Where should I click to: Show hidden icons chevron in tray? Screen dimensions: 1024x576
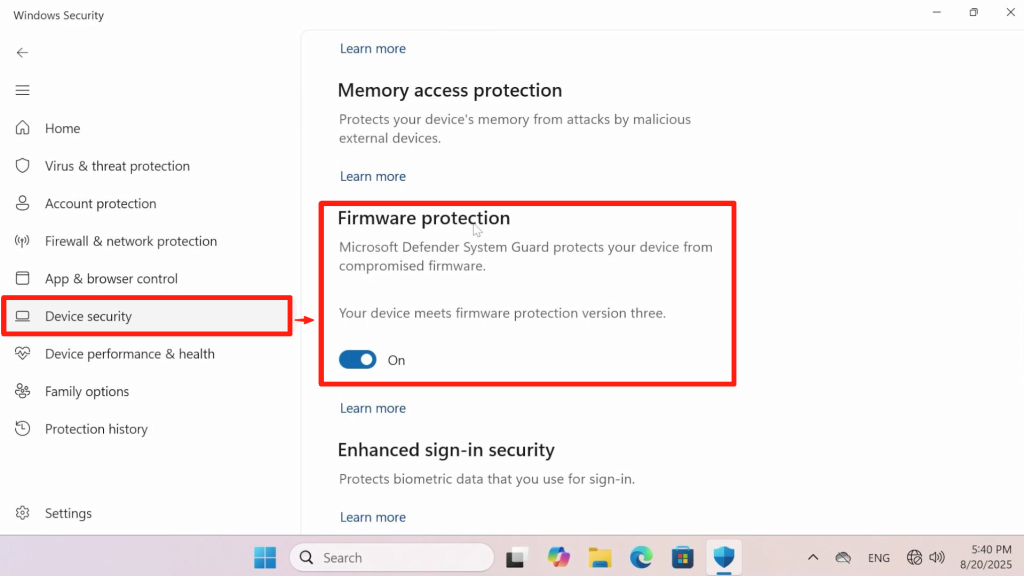click(x=812, y=557)
